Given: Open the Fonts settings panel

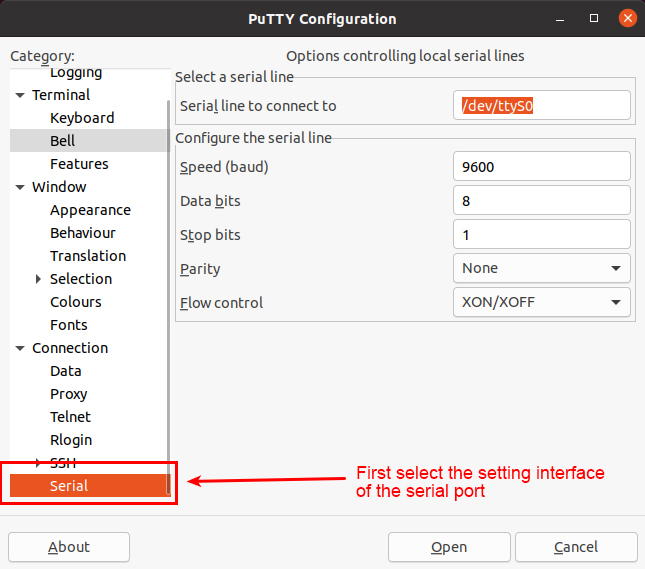Looking at the screenshot, I should tap(69, 325).
